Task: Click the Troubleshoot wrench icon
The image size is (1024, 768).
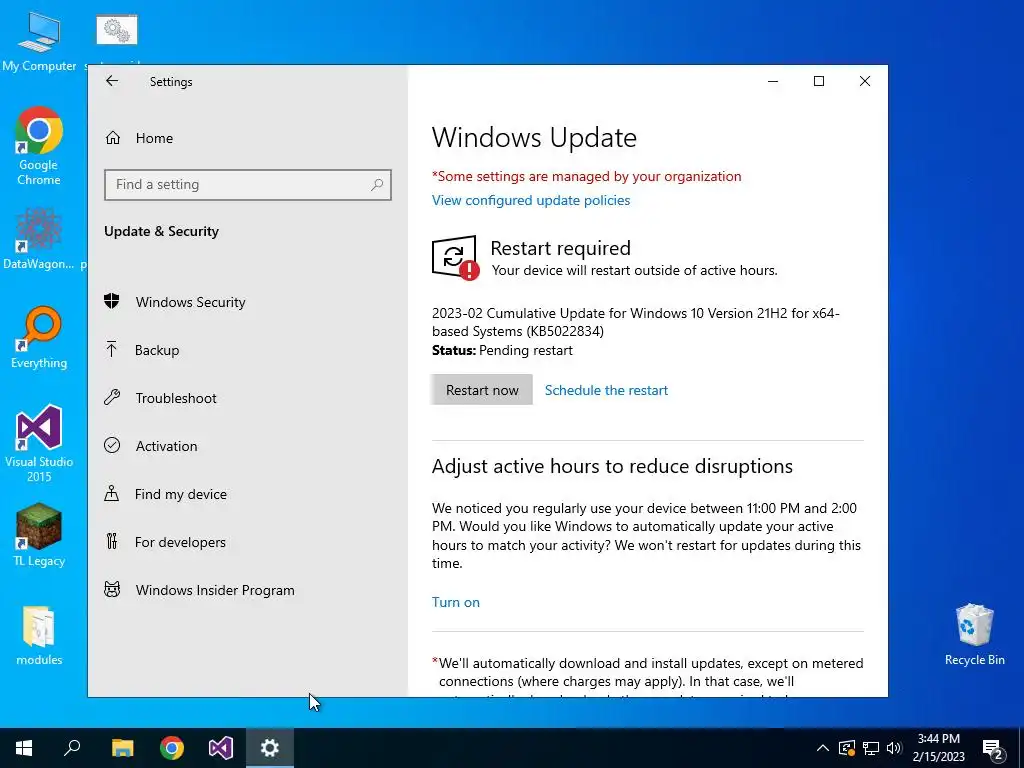Action: [112, 397]
